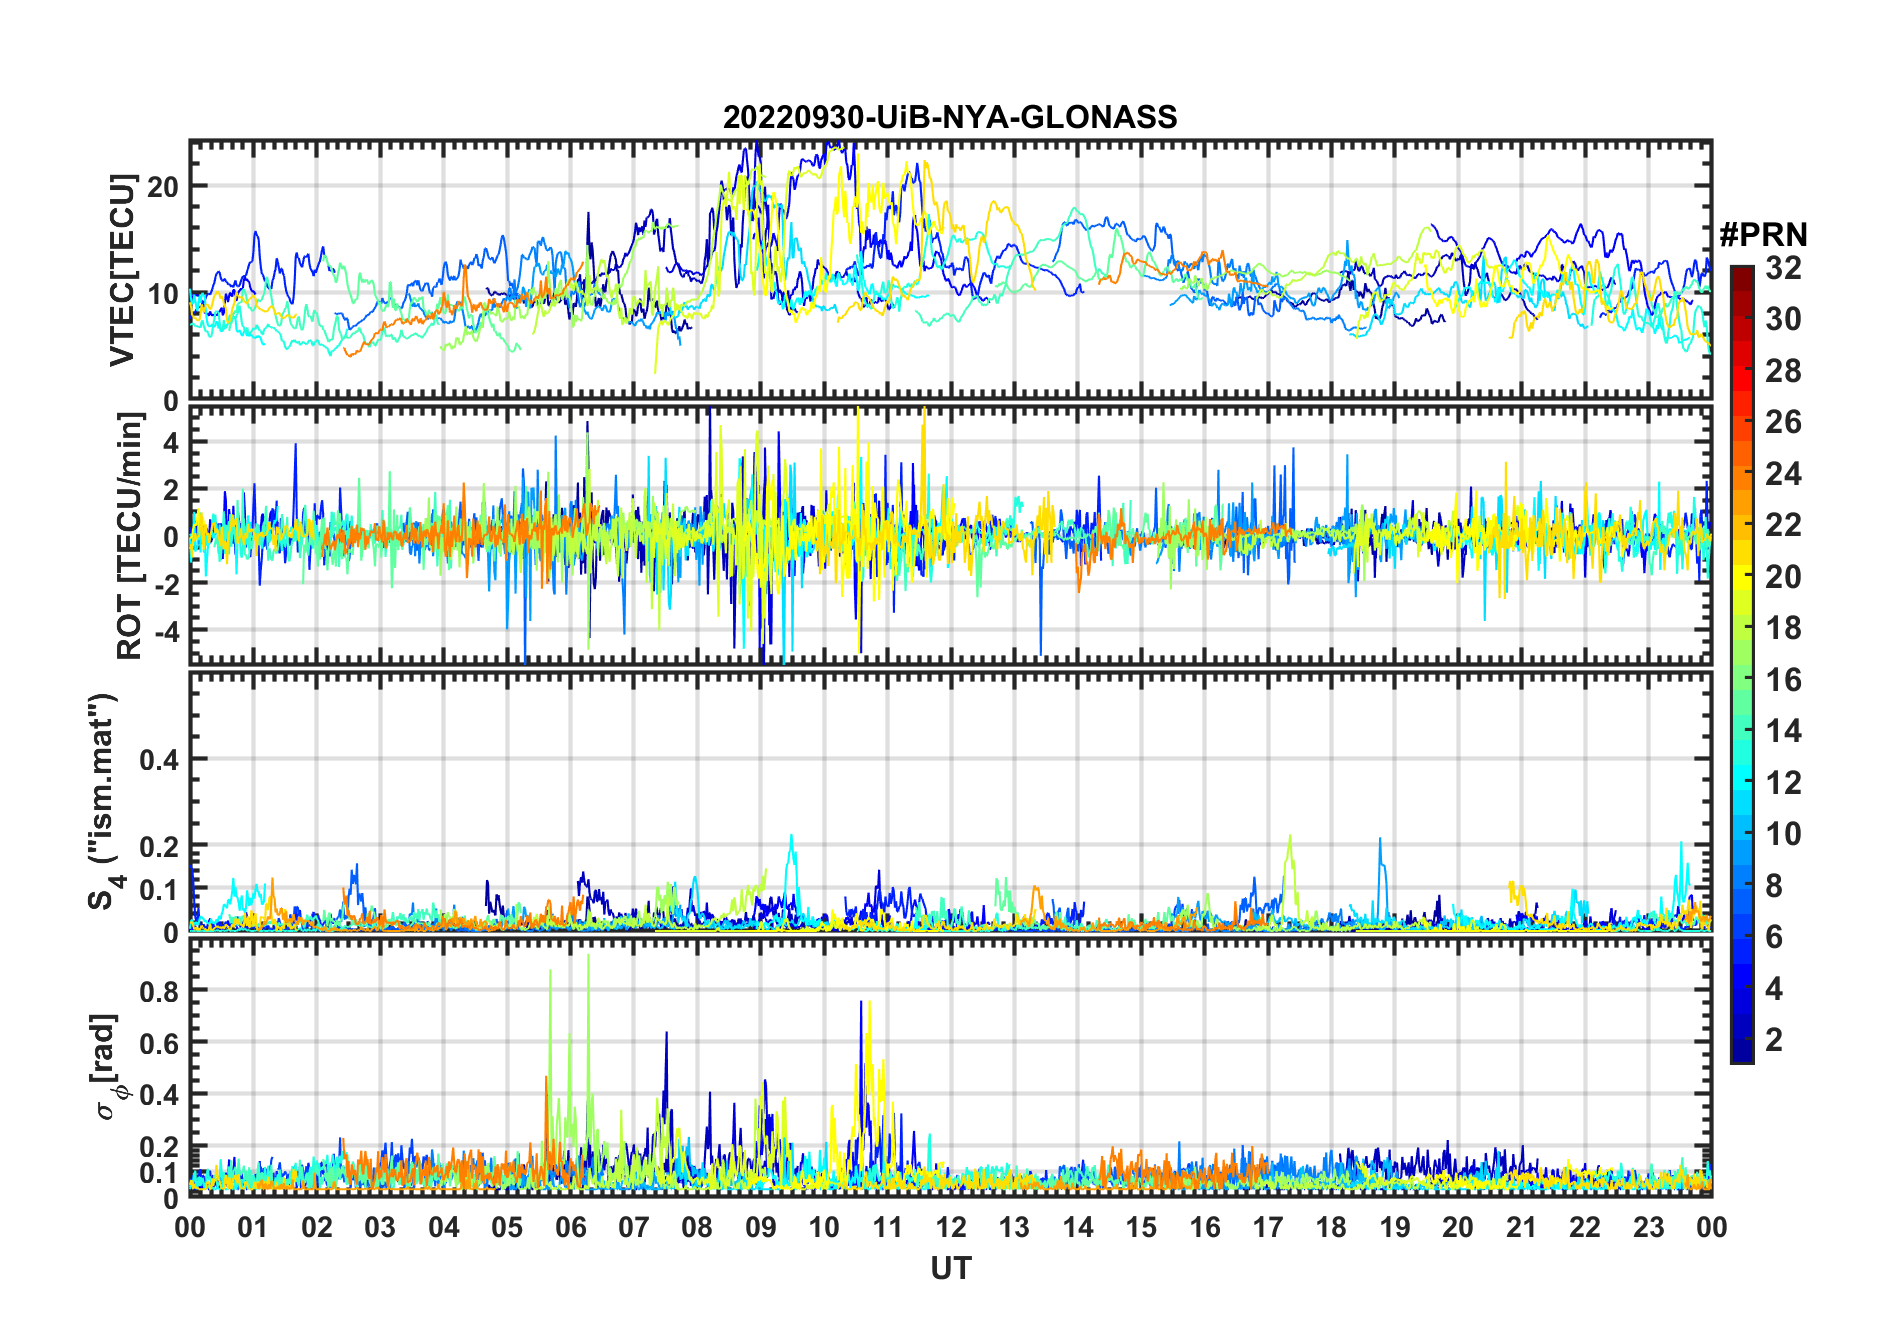The width and height of the screenshot is (1902, 1330).
Task: Click the VTEC axis tick label 20
Action: pyautogui.click(x=163, y=187)
